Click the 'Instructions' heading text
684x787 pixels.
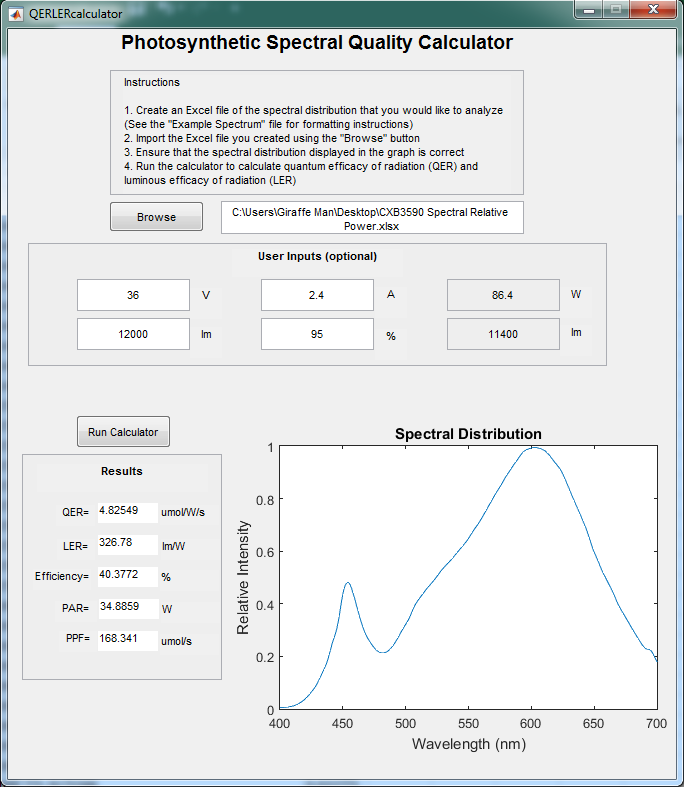[152, 82]
